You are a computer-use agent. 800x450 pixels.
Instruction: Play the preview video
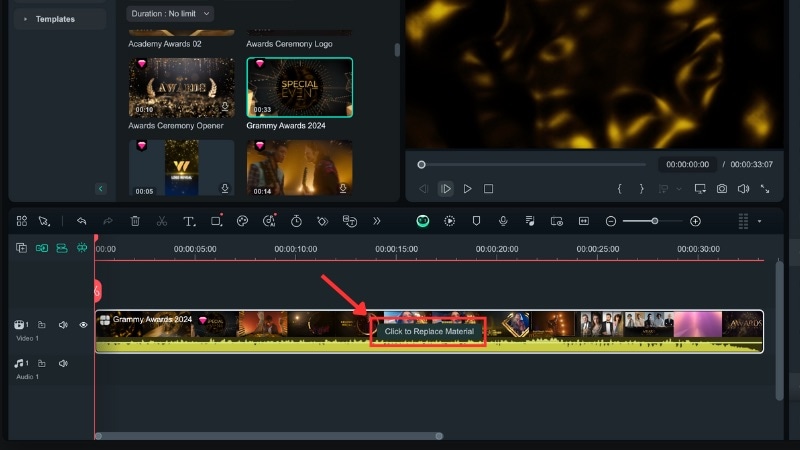467,189
